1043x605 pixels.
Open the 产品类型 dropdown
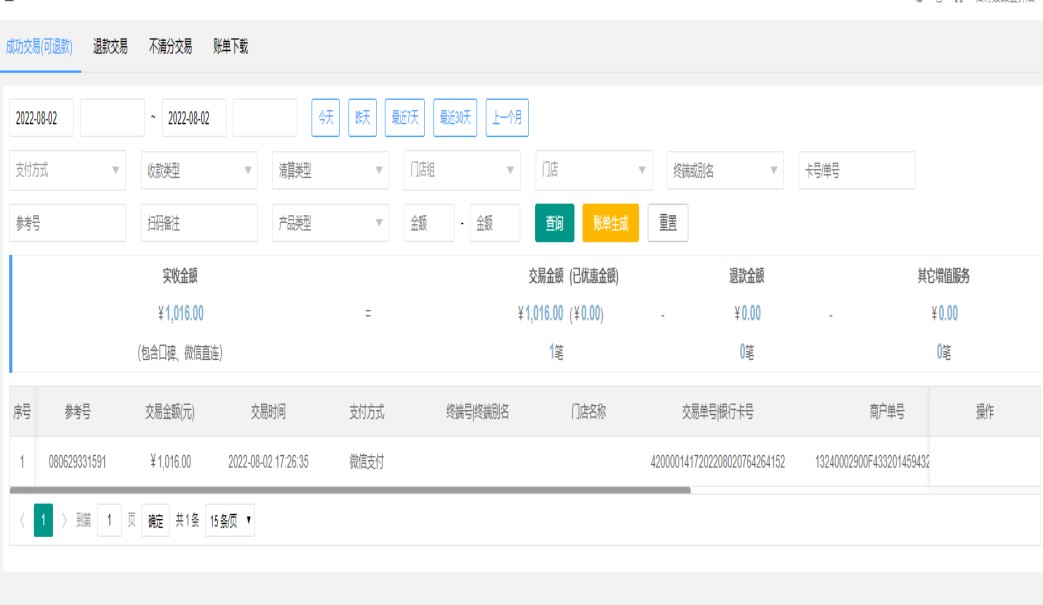coord(330,224)
